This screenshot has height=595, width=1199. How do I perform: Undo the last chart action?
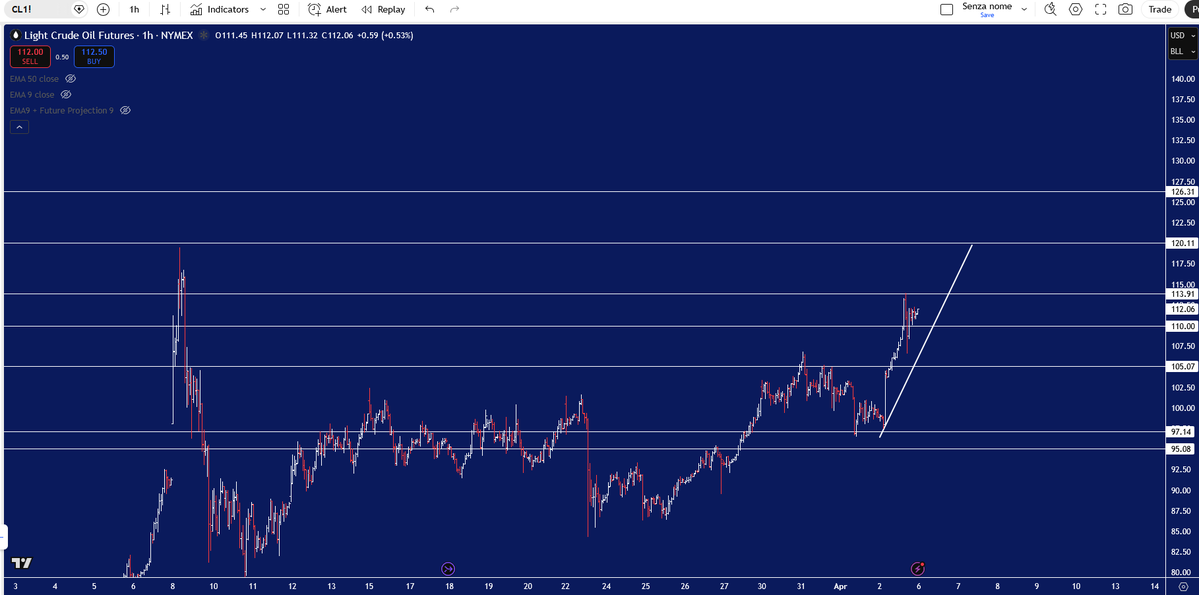428,9
